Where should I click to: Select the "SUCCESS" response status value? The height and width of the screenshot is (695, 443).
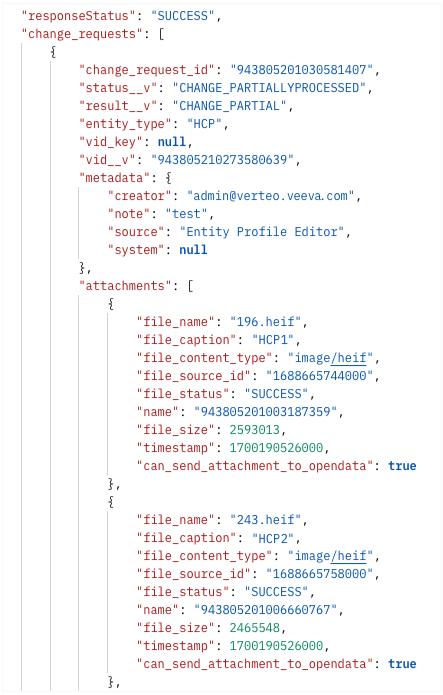[x=183, y=16]
